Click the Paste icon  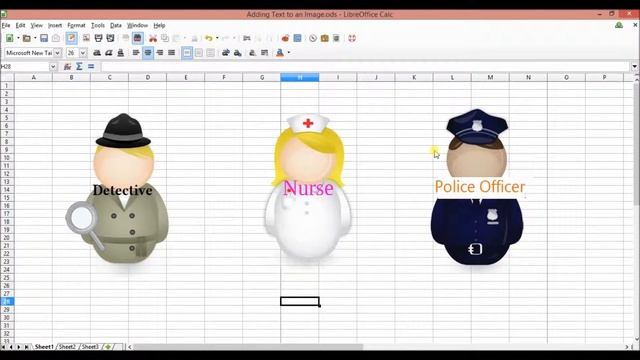click(176, 38)
